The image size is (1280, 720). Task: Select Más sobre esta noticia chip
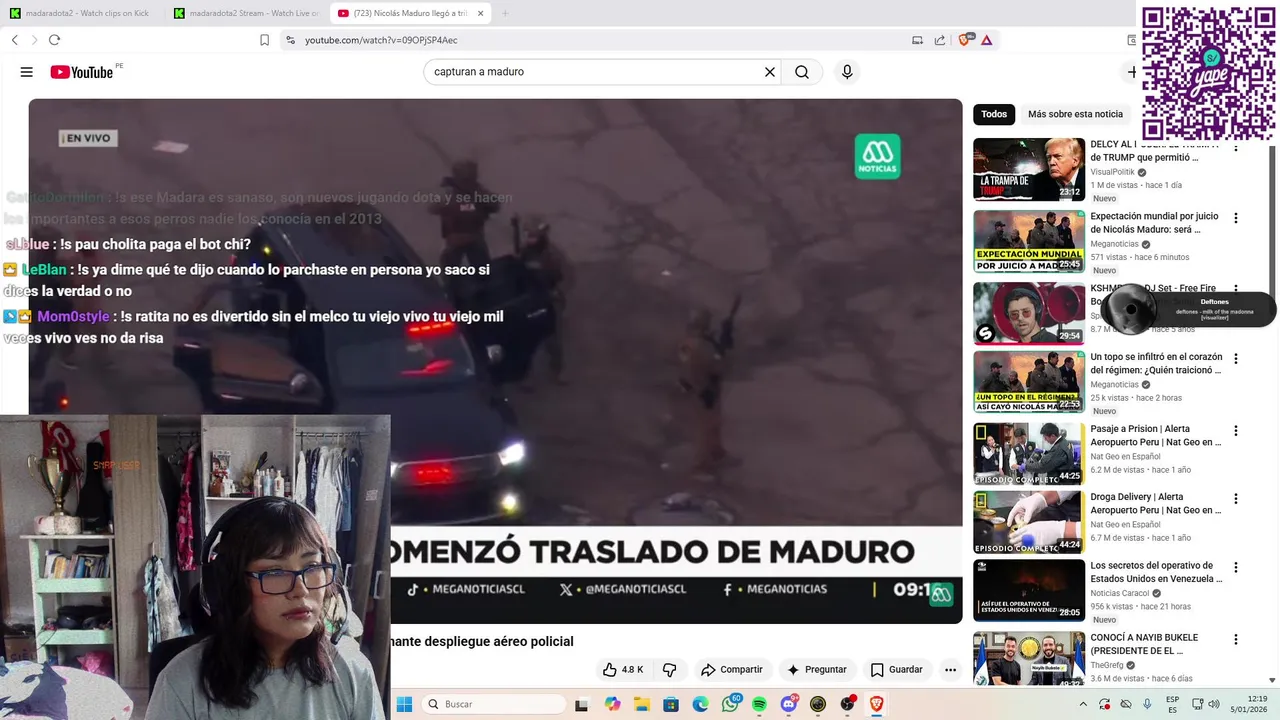tap(1075, 114)
